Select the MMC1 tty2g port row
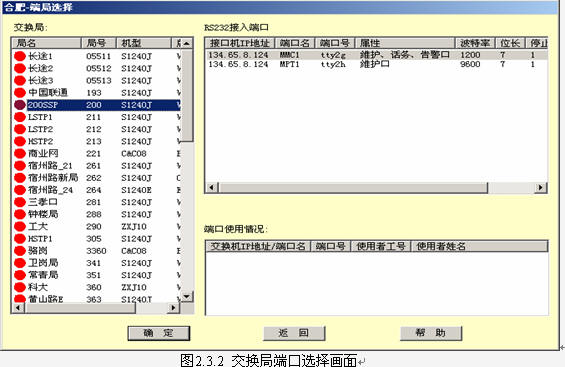This screenshot has height=367, width=565. click(x=377, y=55)
